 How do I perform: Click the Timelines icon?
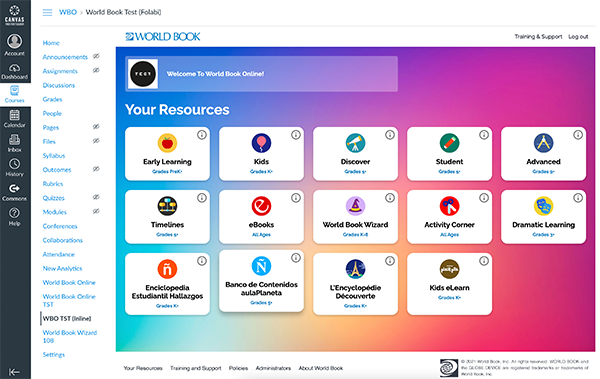(x=167, y=206)
